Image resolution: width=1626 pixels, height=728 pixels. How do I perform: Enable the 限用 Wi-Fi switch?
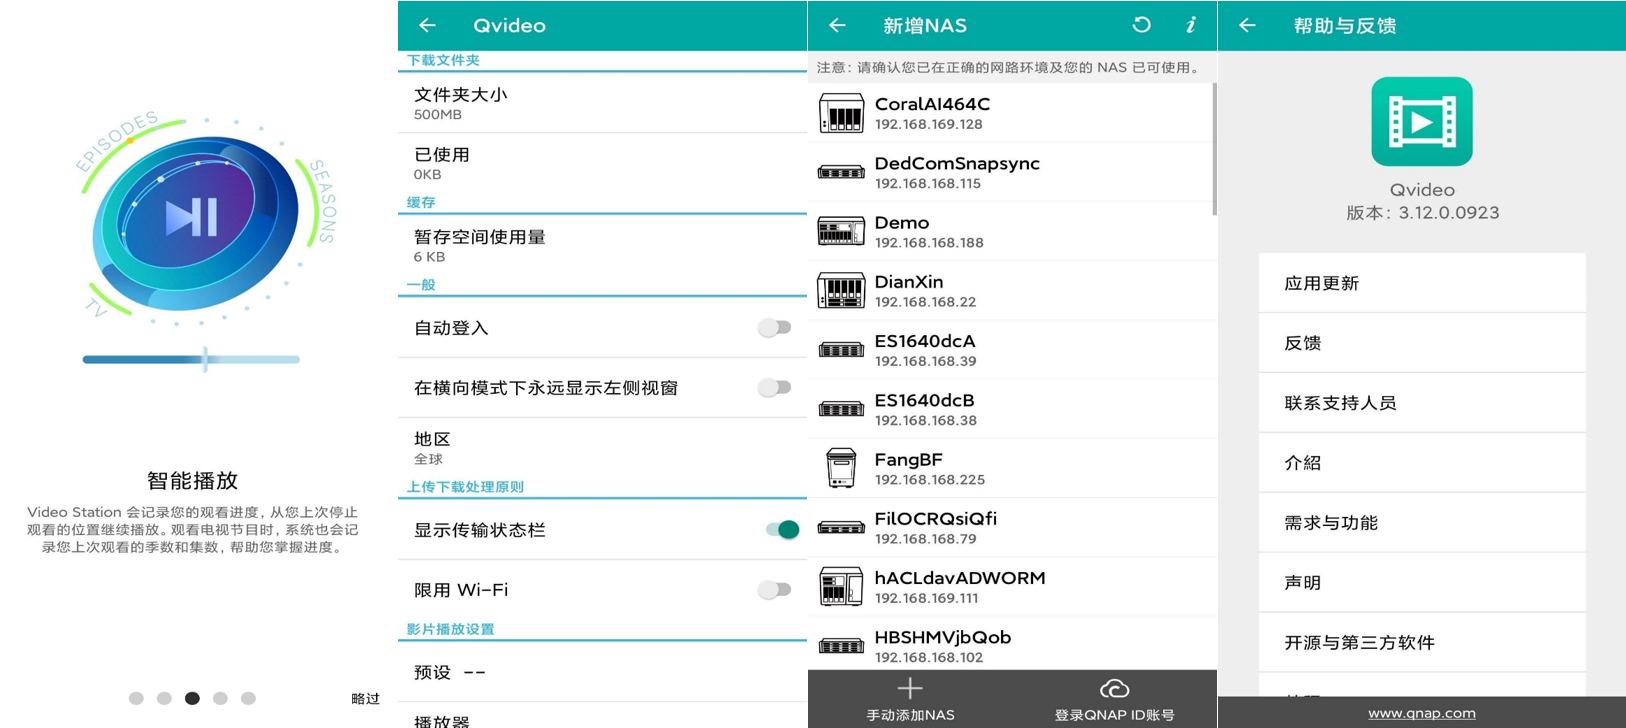point(774,589)
